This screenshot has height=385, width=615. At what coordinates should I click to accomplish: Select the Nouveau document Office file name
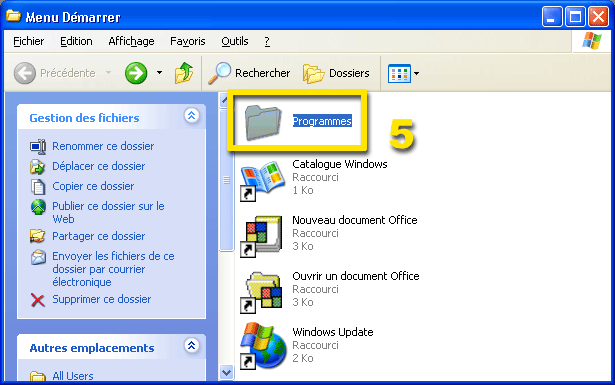(355, 220)
